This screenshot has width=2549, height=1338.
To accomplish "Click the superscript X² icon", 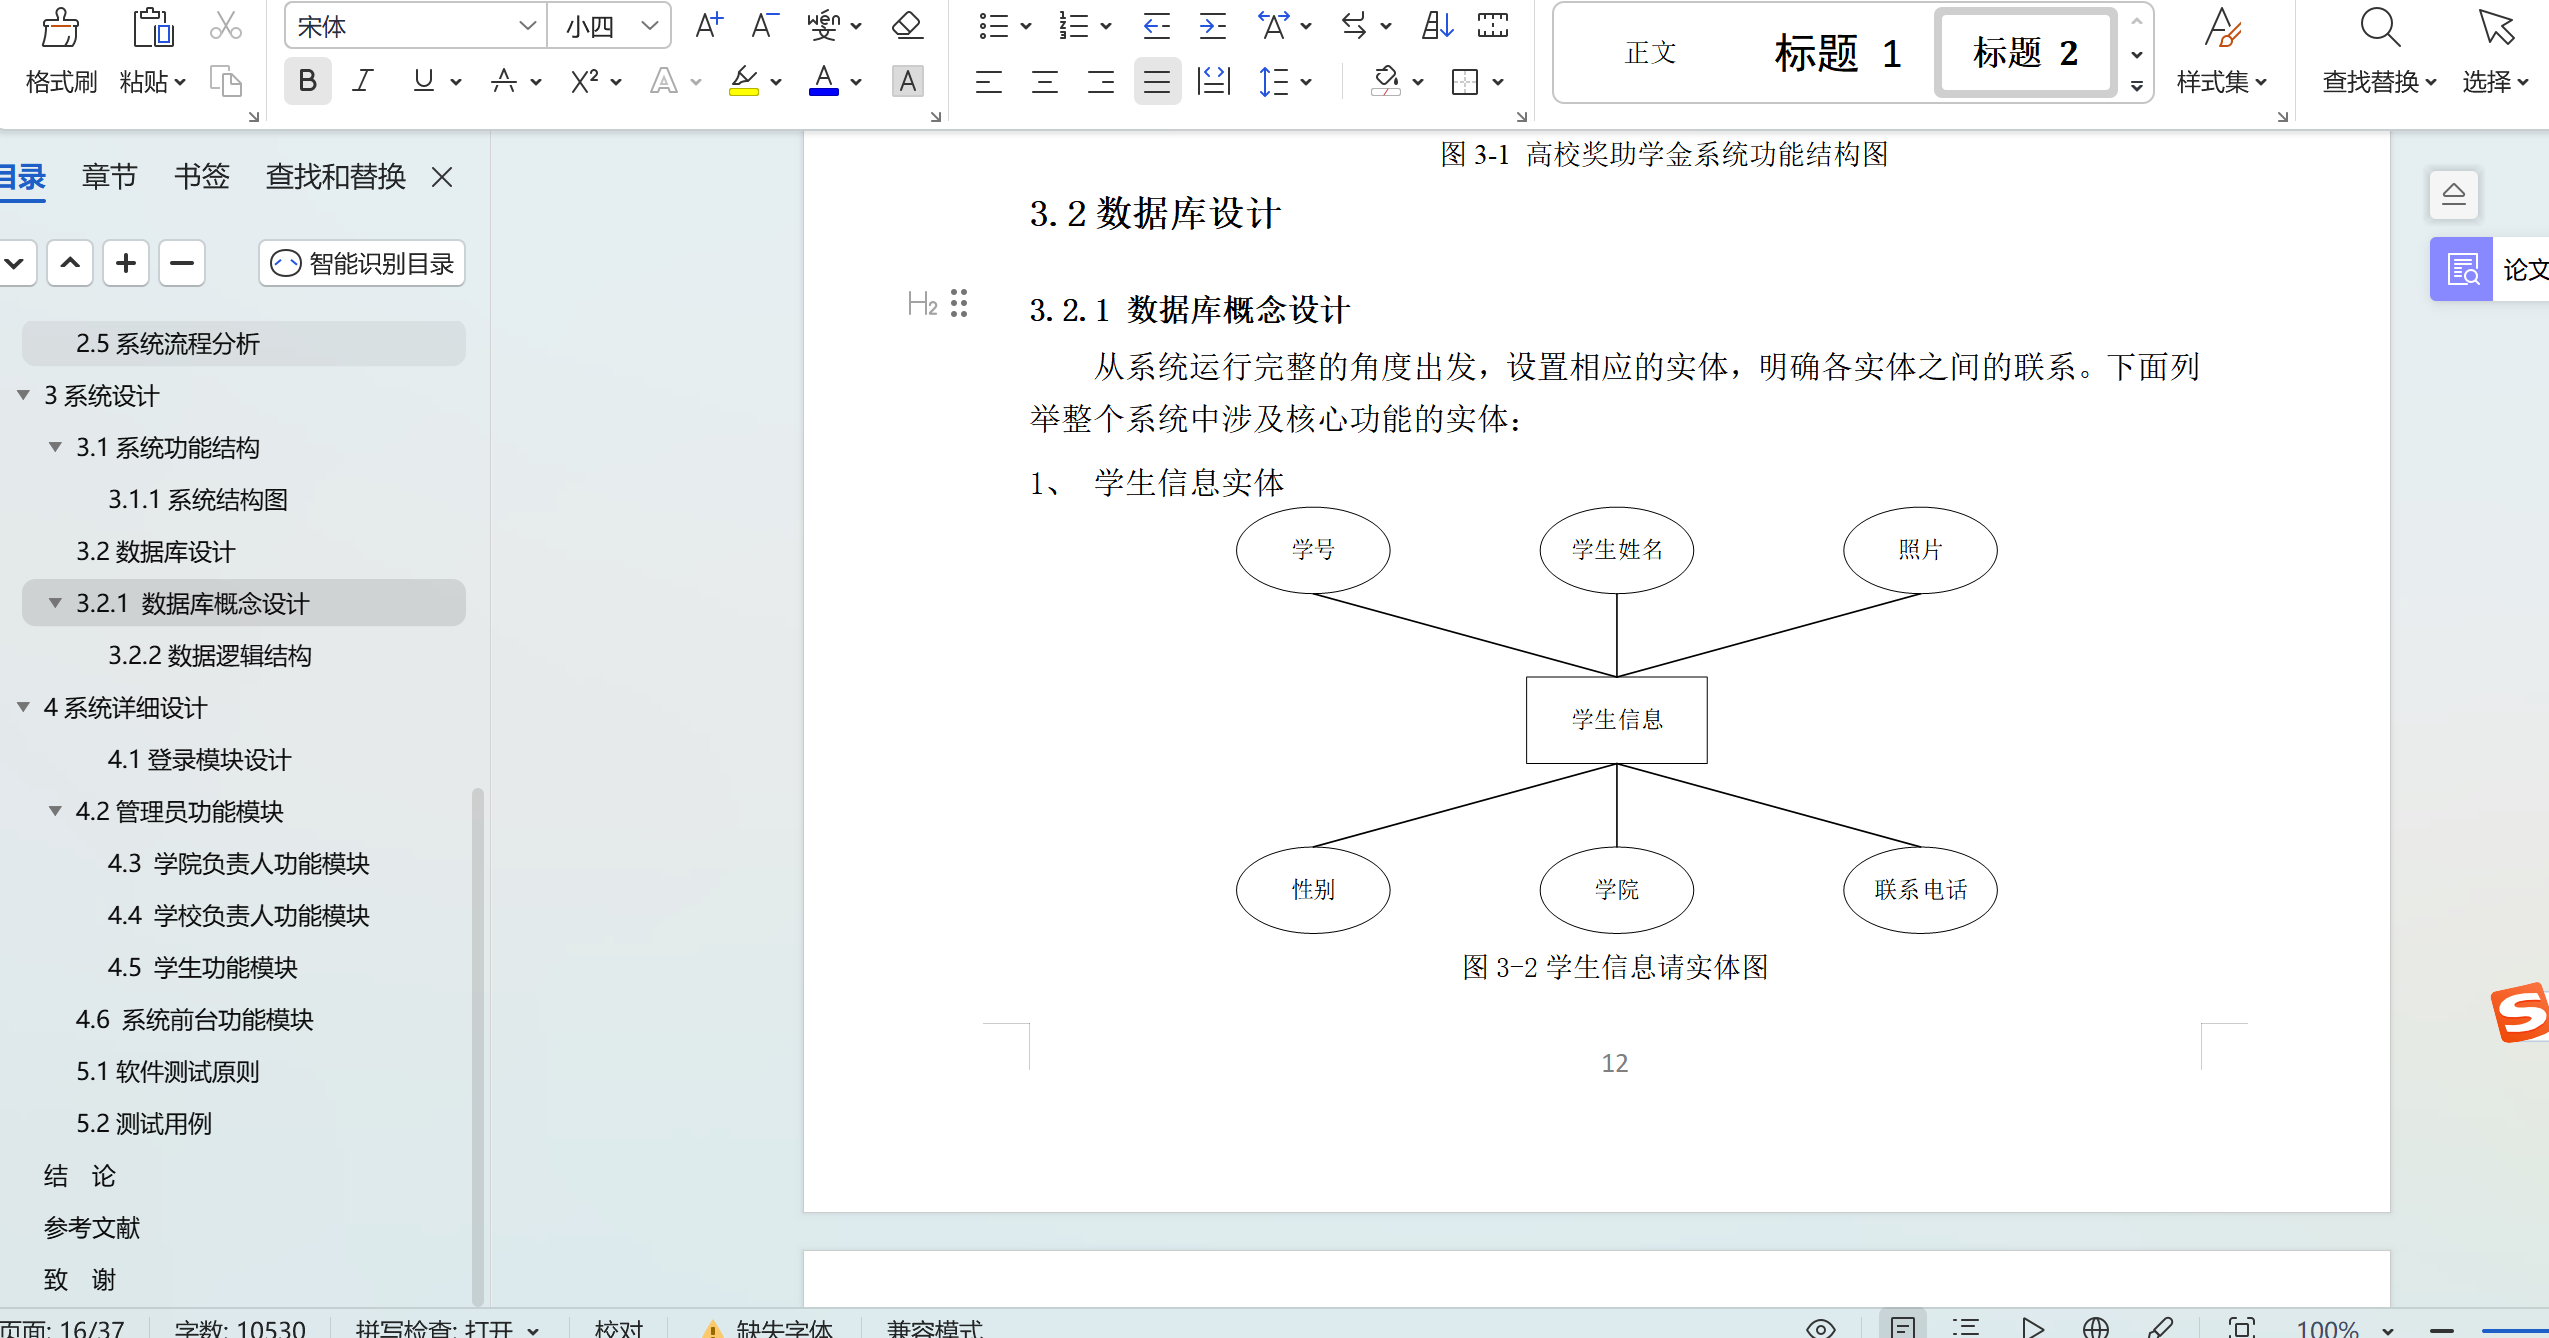I will (x=584, y=81).
